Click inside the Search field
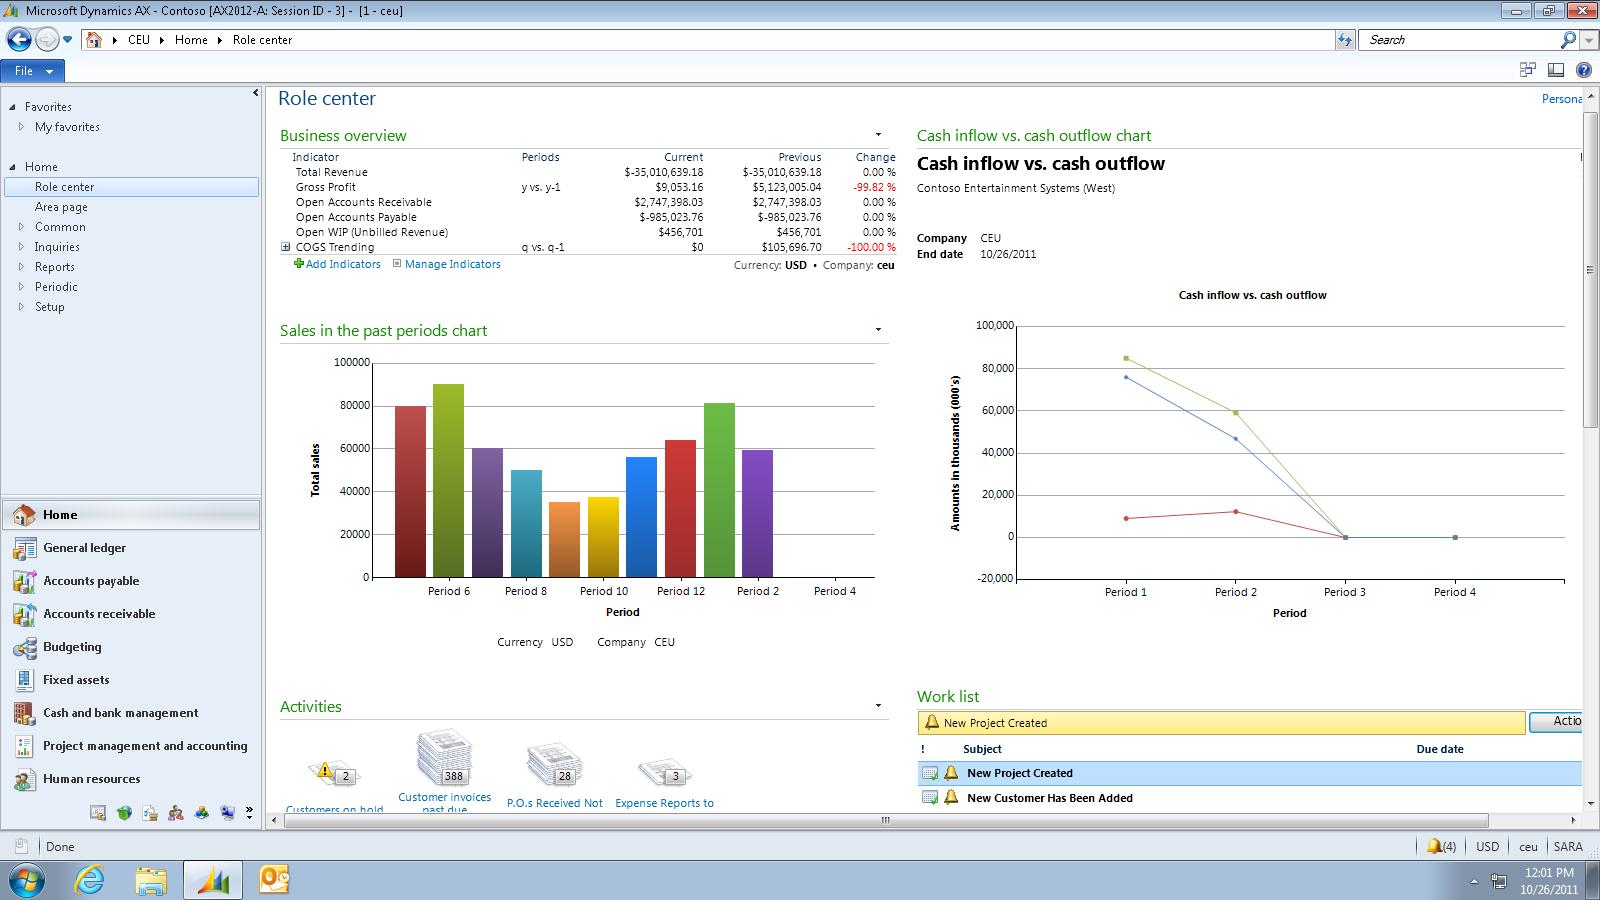This screenshot has width=1600, height=900. point(1460,40)
